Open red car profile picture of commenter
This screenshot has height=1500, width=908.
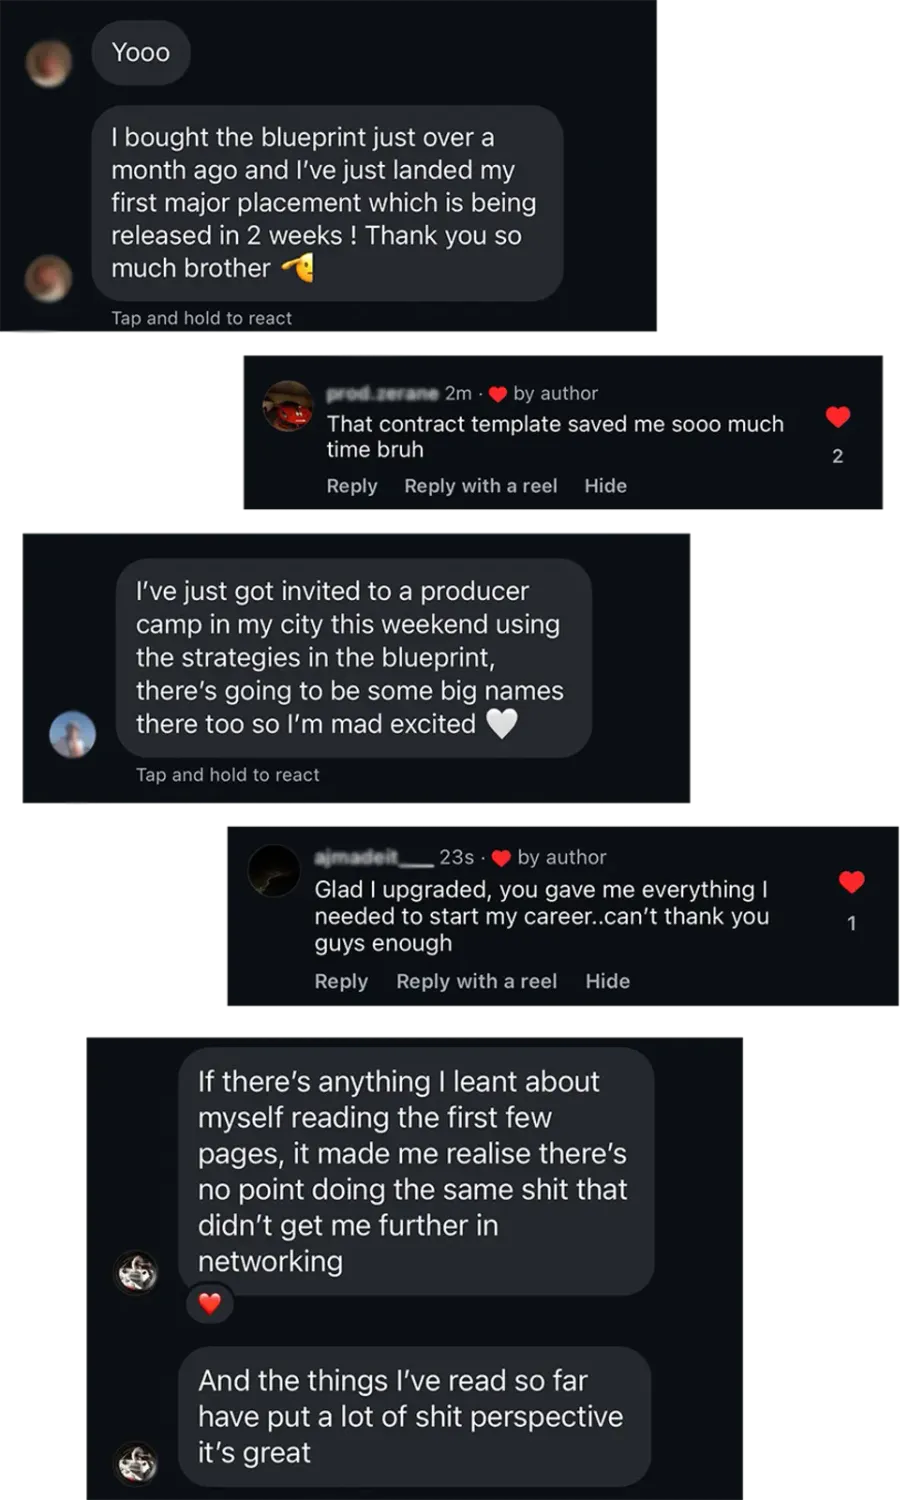pos(288,406)
